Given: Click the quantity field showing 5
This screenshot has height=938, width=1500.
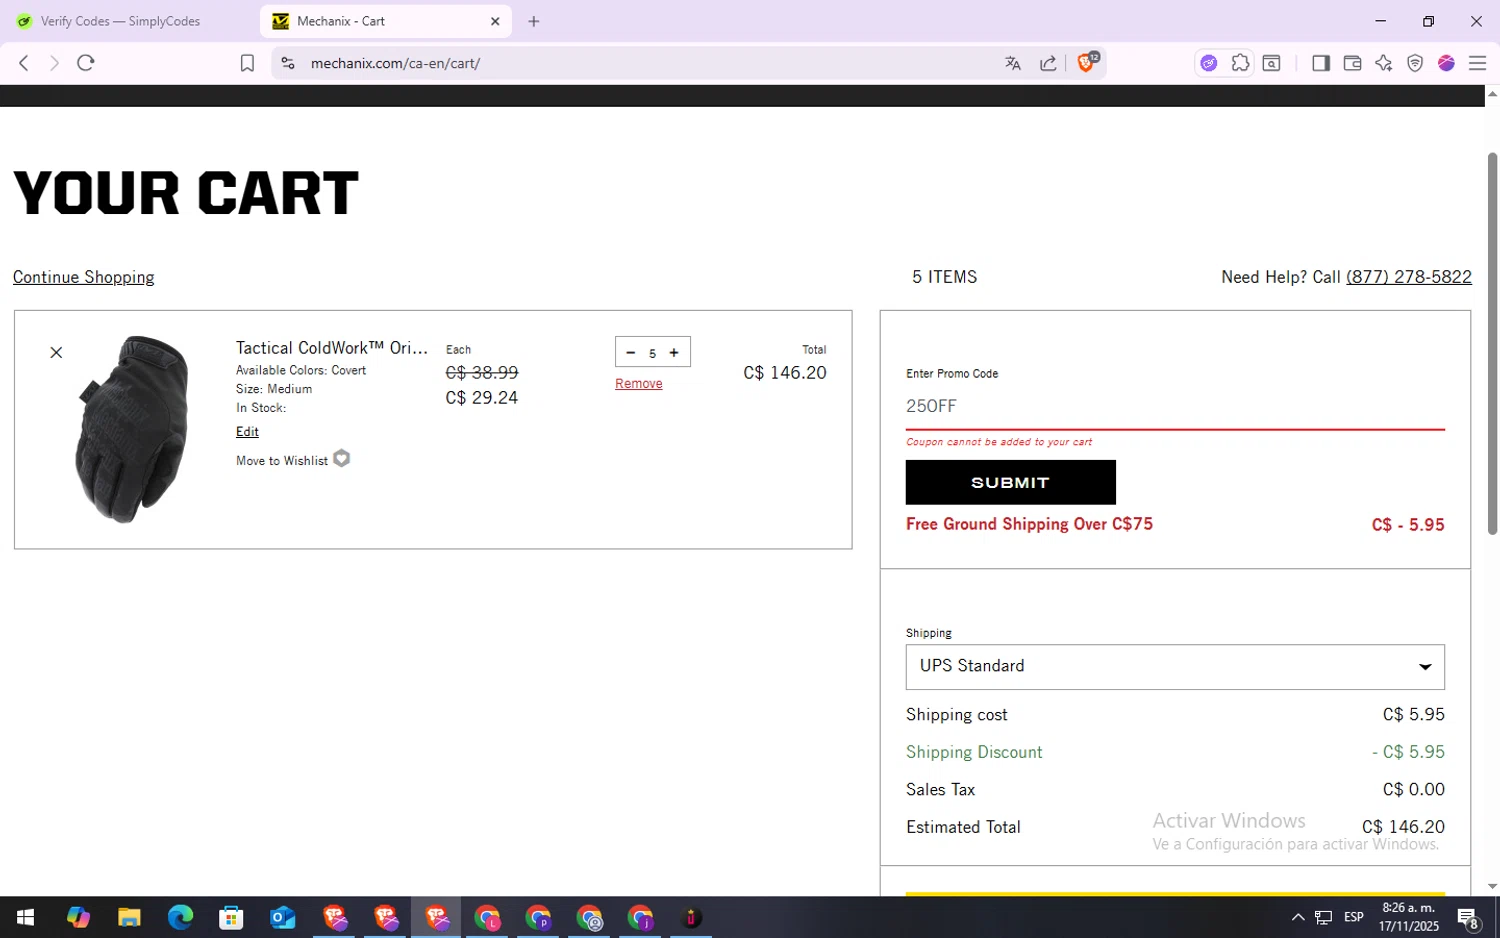Looking at the screenshot, I should click(652, 353).
